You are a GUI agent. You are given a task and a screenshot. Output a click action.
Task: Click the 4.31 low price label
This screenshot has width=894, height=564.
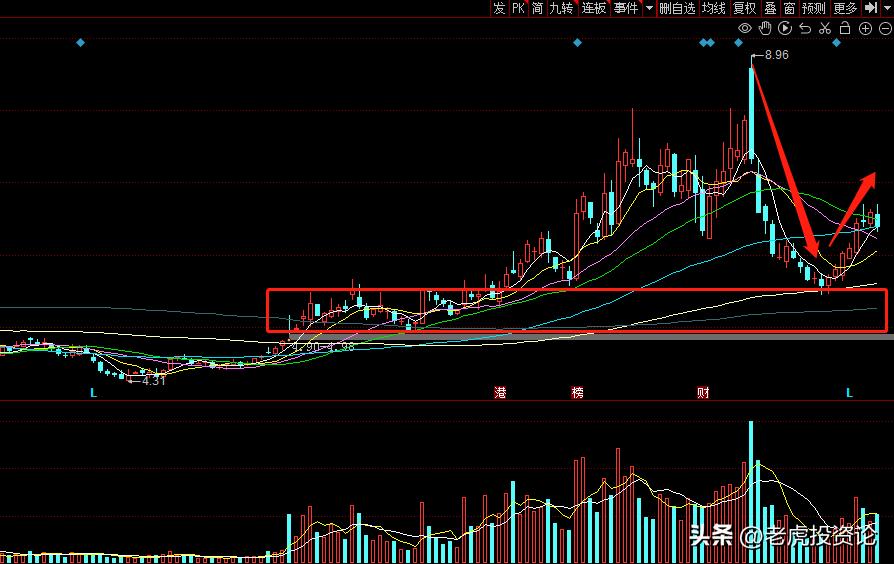pyautogui.click(x=153, y=380)
